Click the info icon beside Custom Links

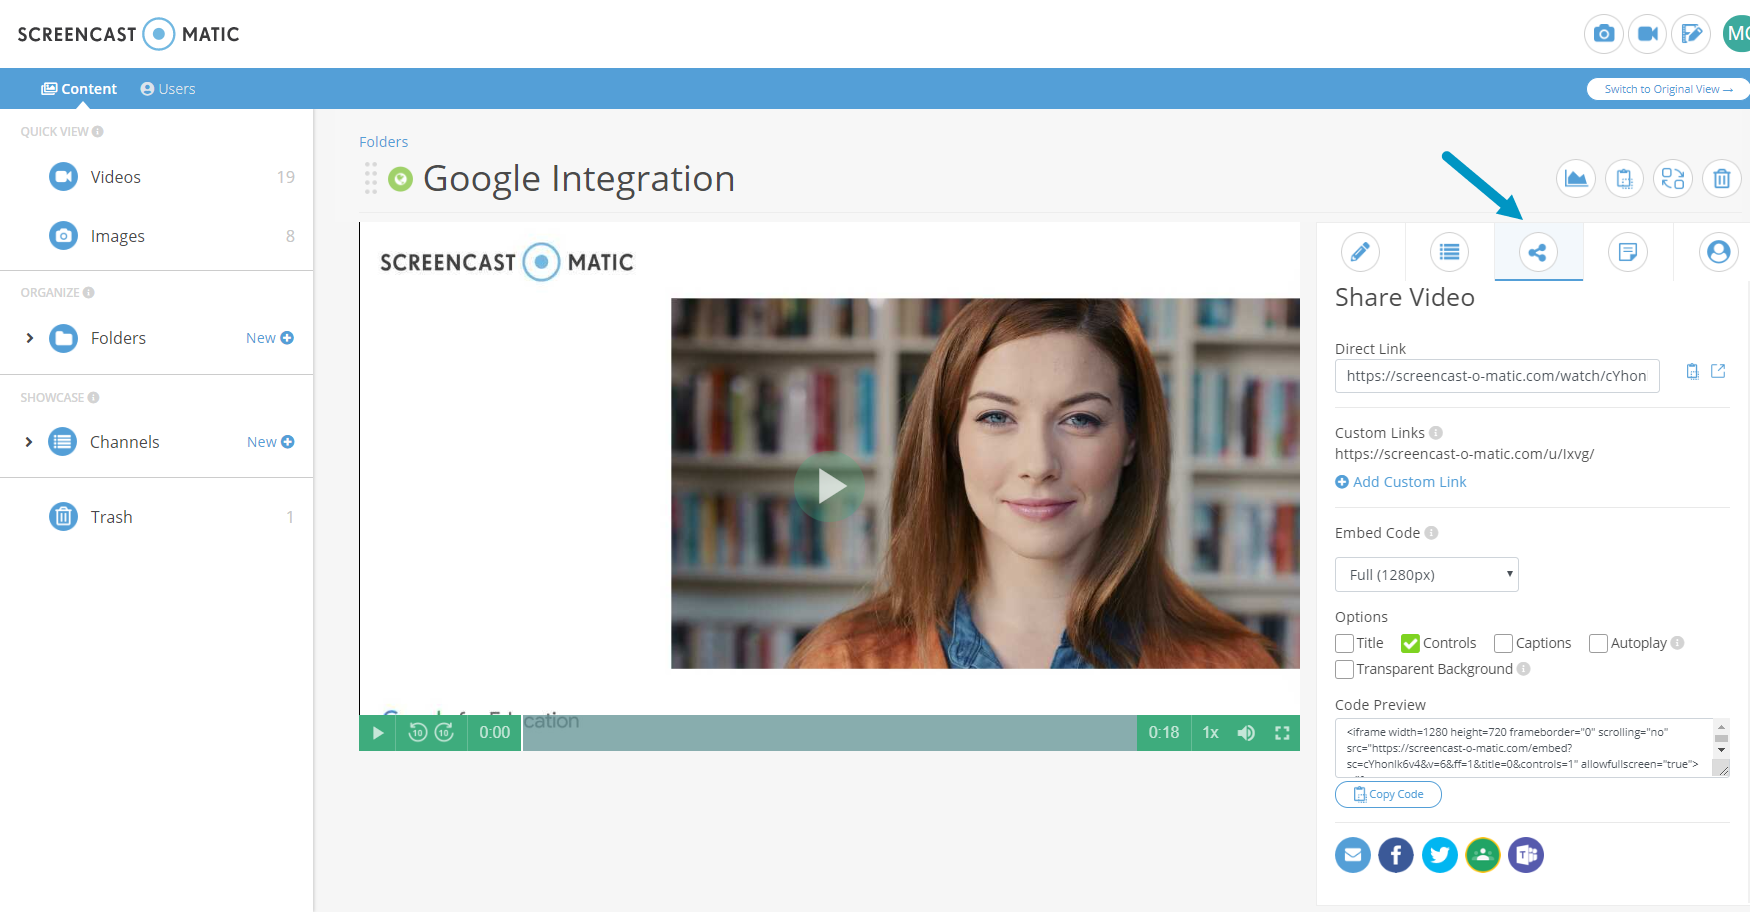(1436, 433)
